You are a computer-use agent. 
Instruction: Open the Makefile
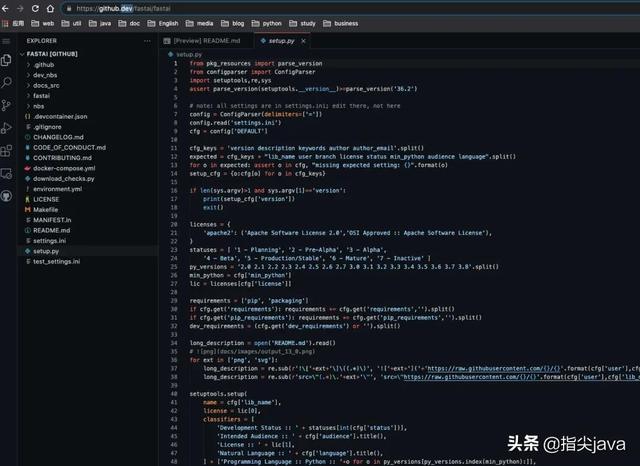point(45,210)
